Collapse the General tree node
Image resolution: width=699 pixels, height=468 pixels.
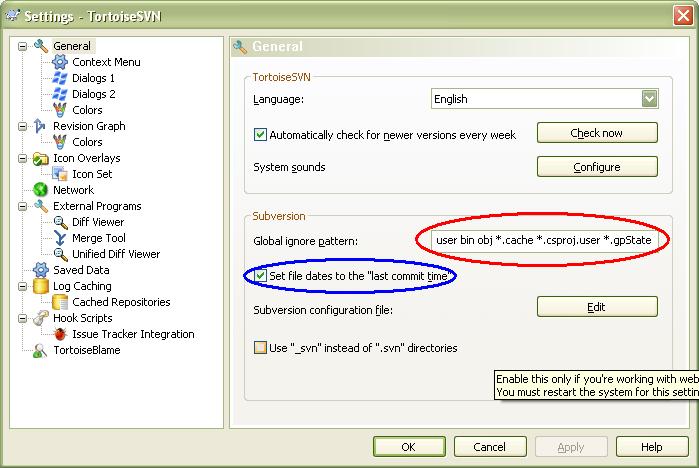tap(22, 46)
